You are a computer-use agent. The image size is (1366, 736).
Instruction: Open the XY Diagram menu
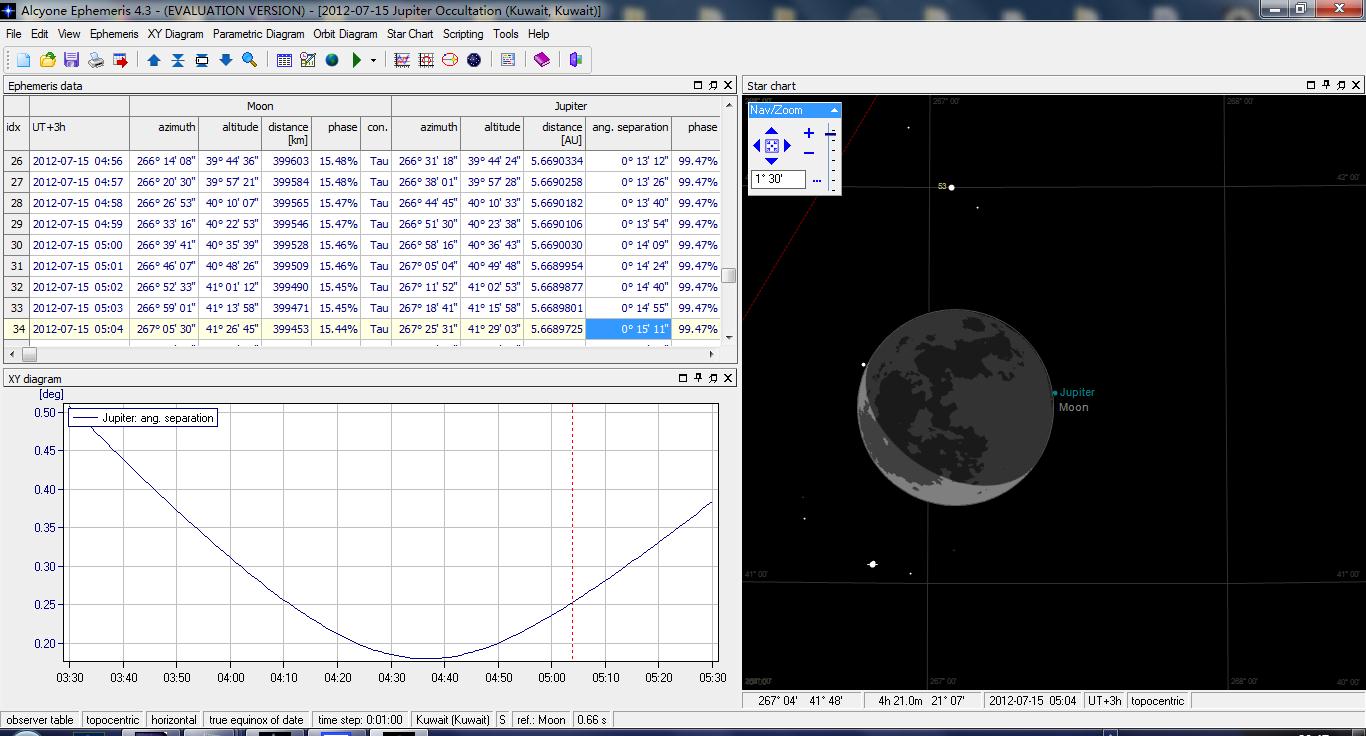click(x=176, y=34)
